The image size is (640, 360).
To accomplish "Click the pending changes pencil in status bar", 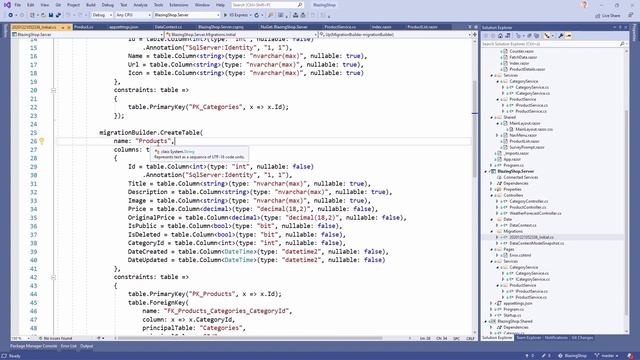I will [x=546, y=356].
